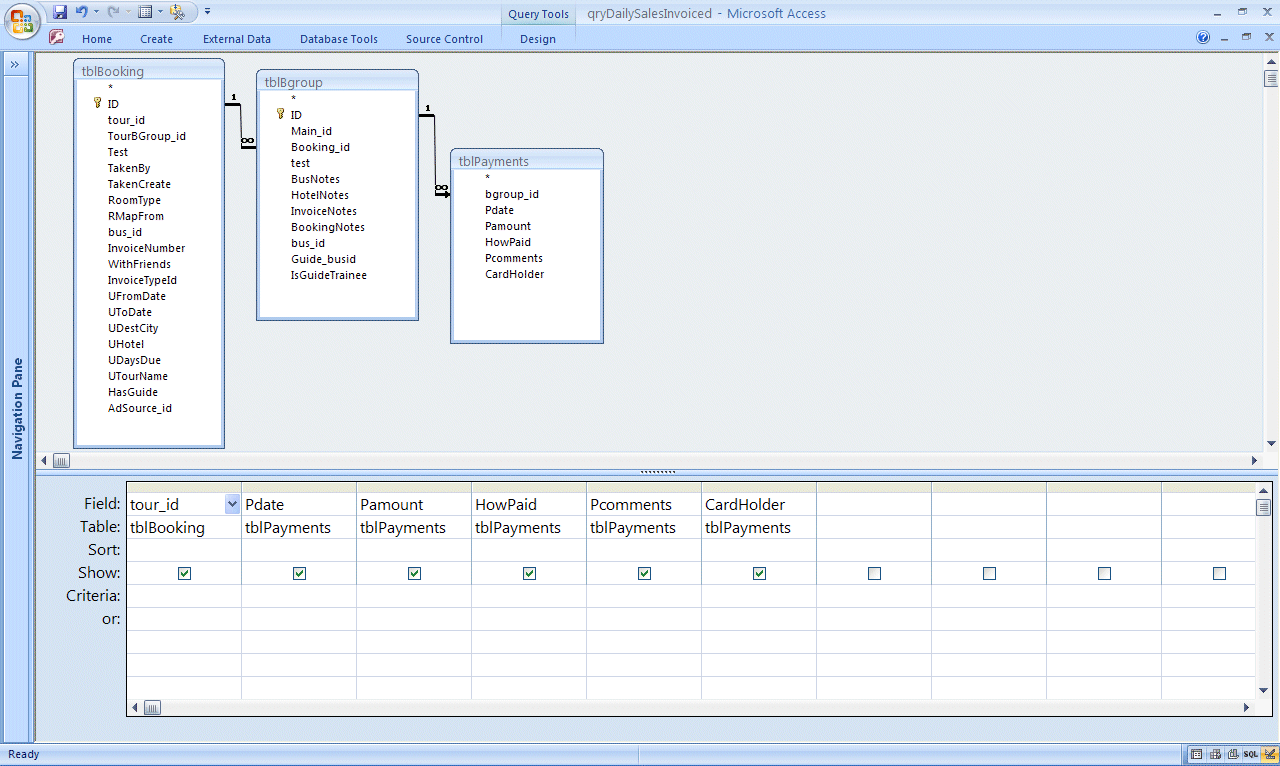Undo the last action

[82, 12]
